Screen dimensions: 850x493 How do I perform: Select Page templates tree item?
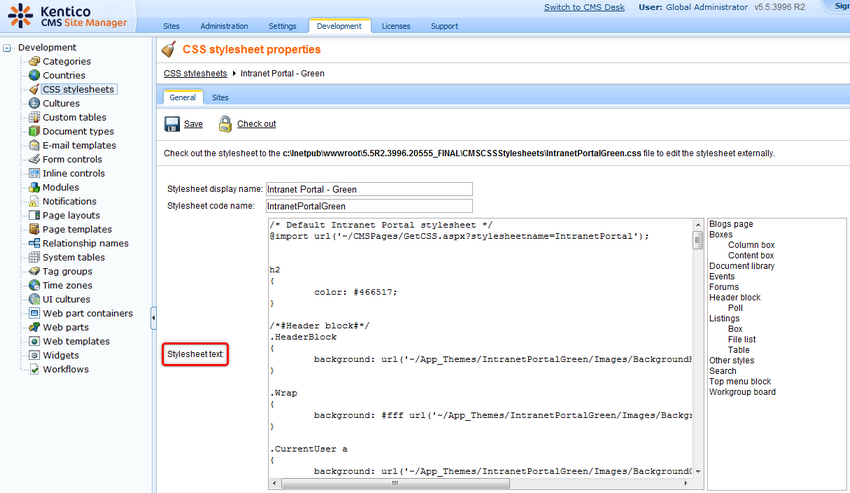tap(77, 229)
